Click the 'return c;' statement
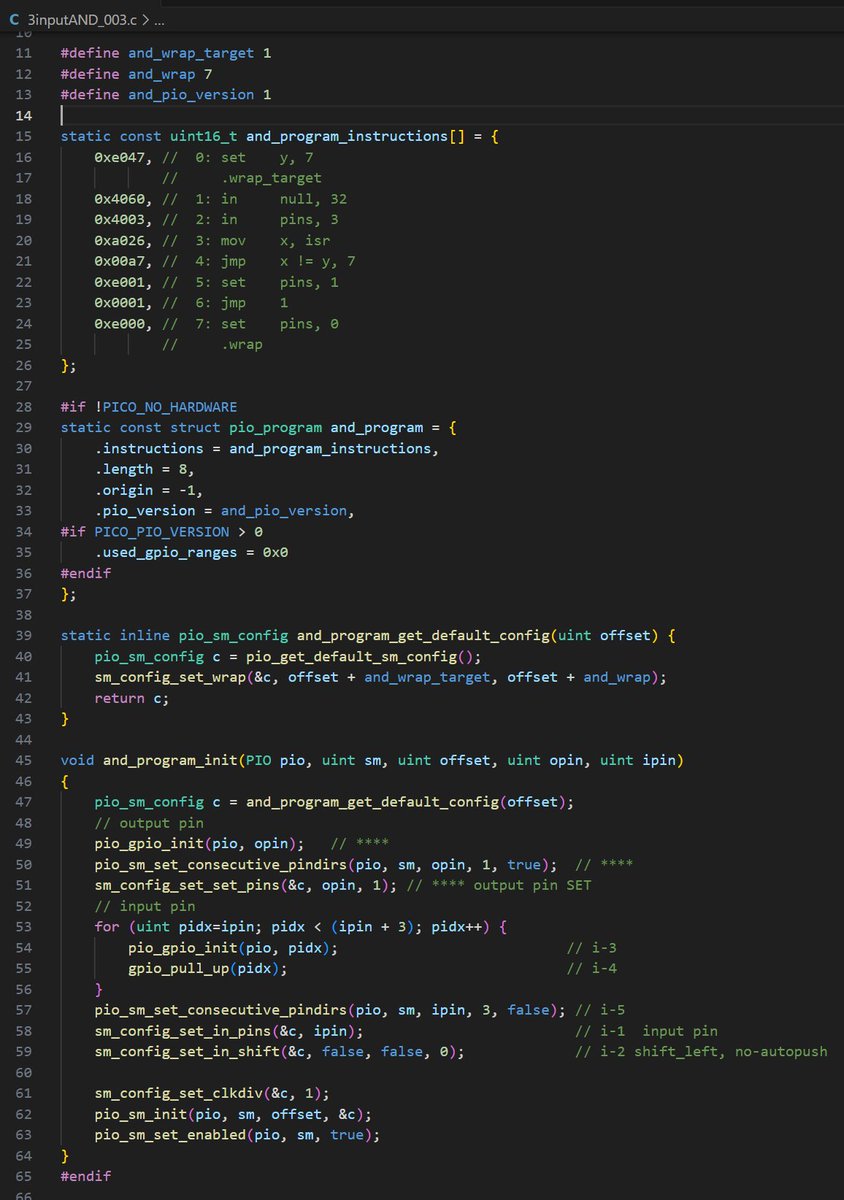The image size is (844, 1200). [132, 699]
